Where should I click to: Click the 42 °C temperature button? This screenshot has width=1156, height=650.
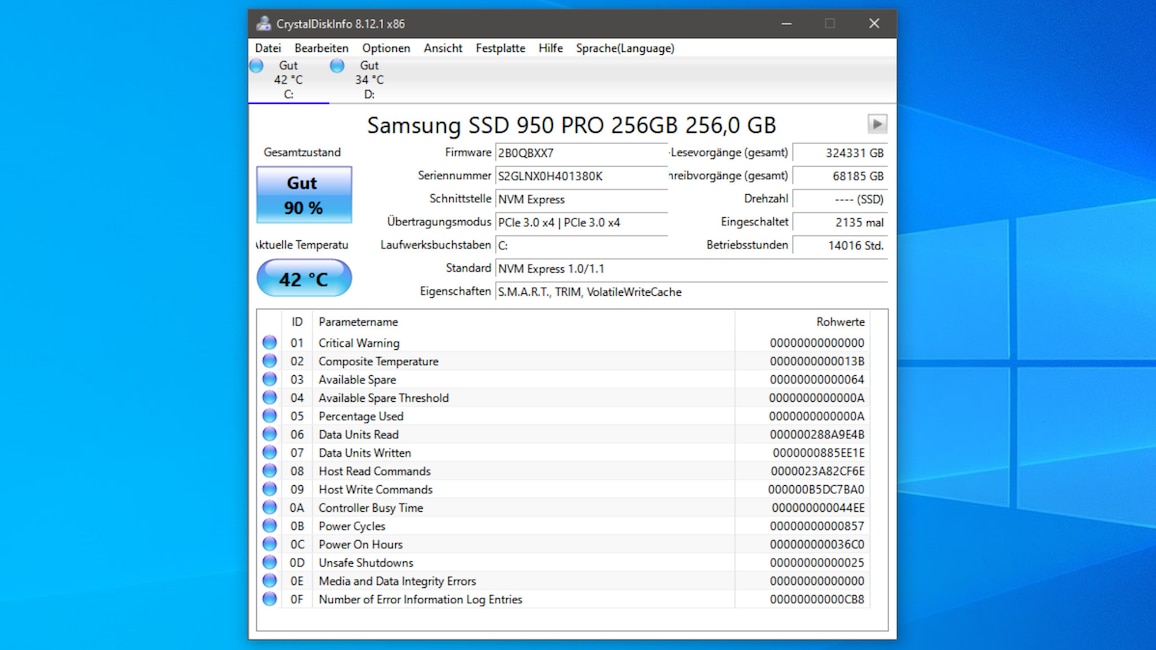[x=304, y=279]
